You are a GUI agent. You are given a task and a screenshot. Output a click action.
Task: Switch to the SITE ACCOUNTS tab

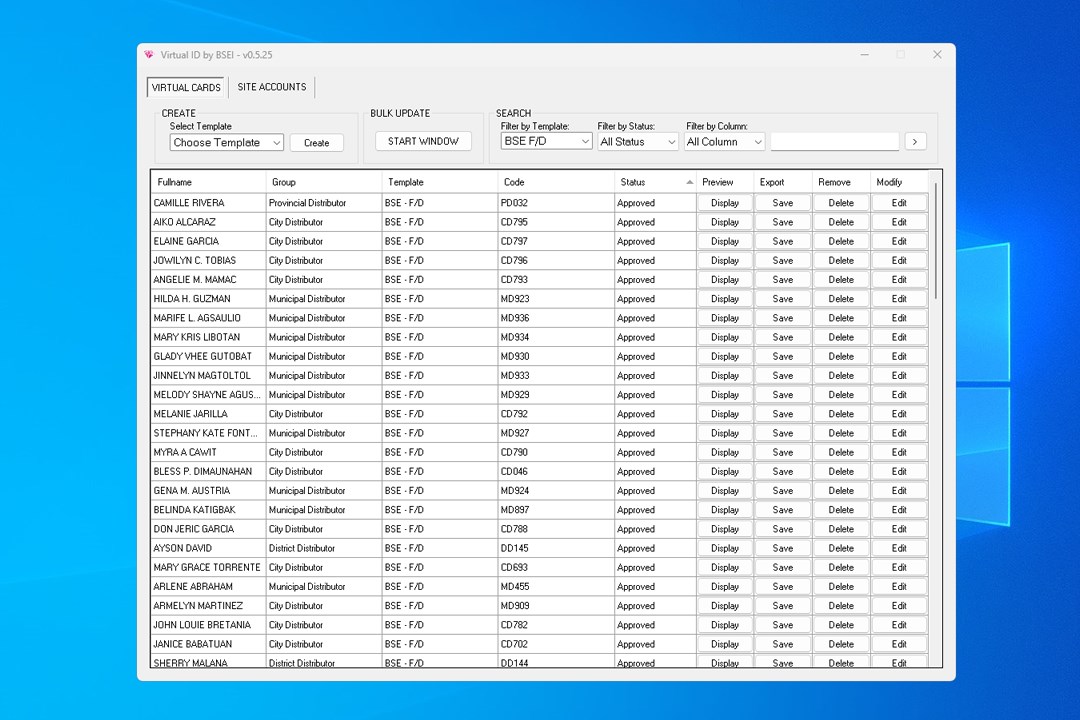pos(272,87)
